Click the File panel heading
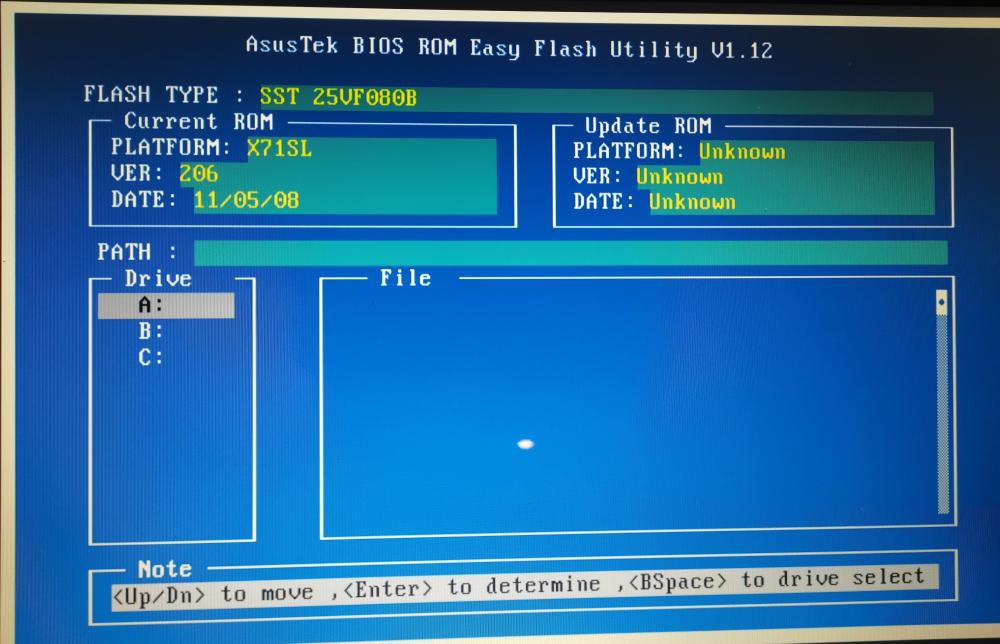 tap(406, 277)
